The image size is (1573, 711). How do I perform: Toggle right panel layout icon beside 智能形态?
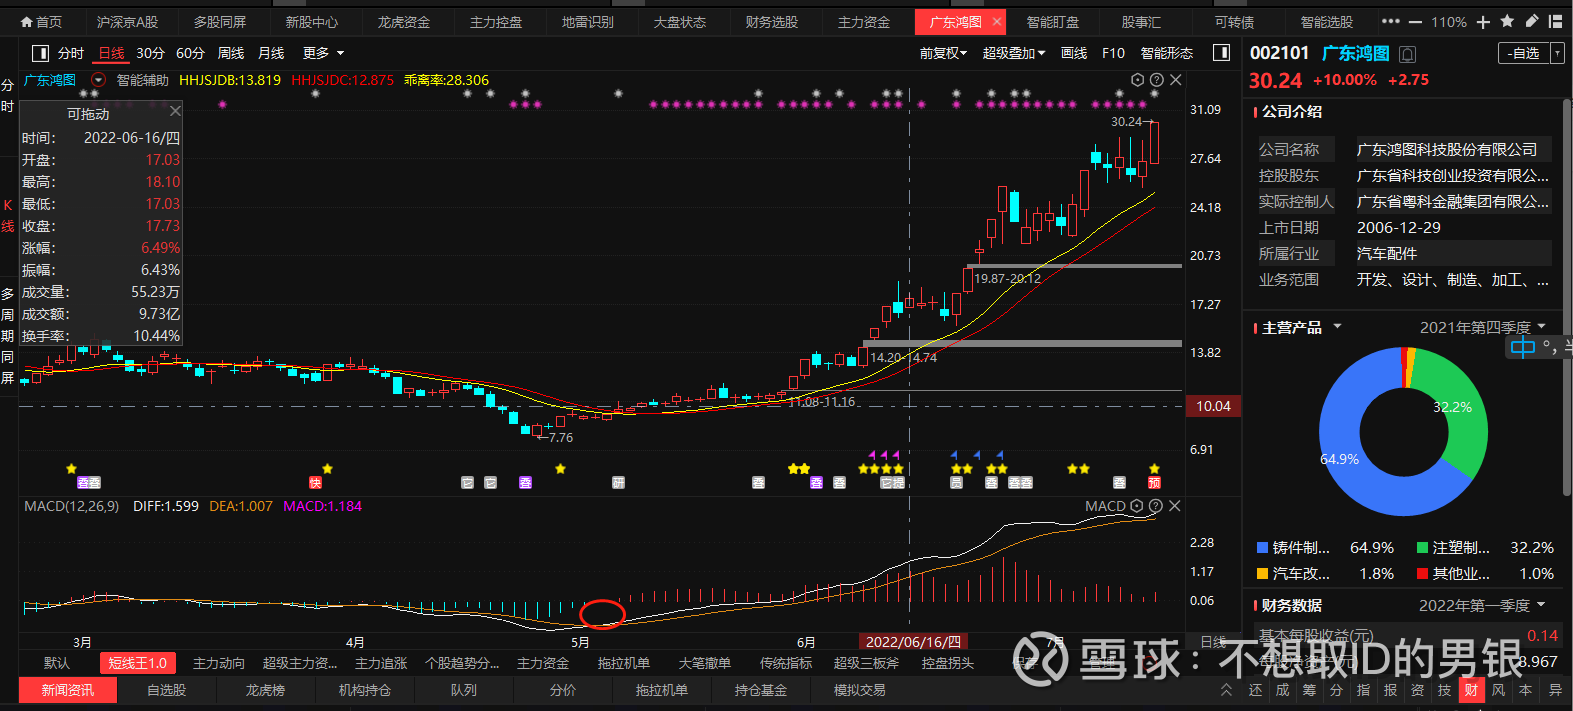[x=1221, y=53]
